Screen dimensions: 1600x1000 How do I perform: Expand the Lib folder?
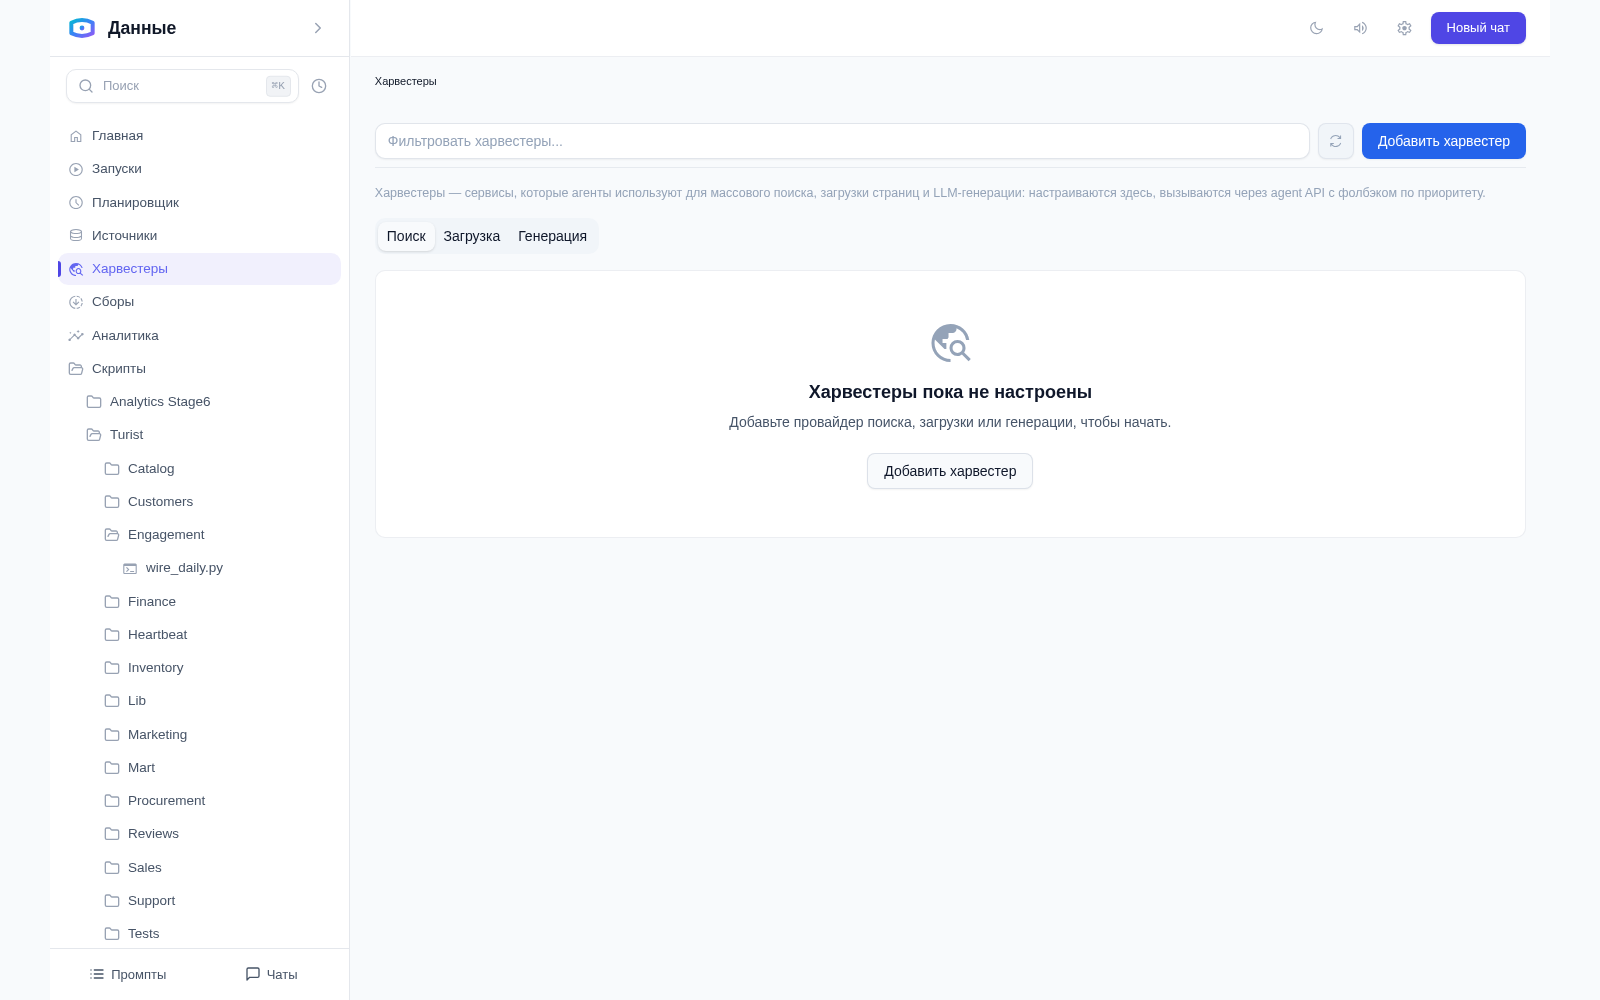click(x=218, y=701)
